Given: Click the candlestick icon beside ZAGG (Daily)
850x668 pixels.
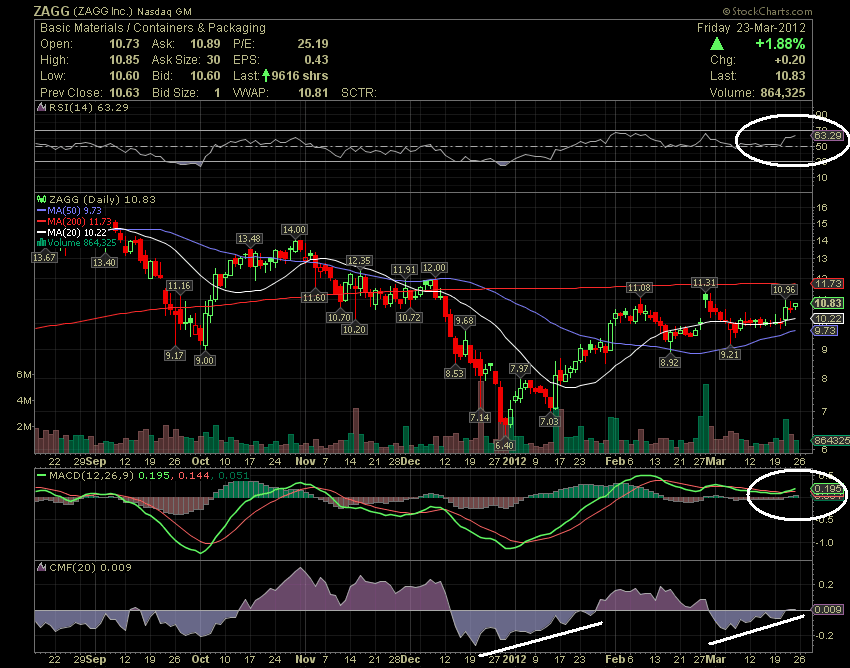Looking at the screenshot, I should [x=41, y=200].
